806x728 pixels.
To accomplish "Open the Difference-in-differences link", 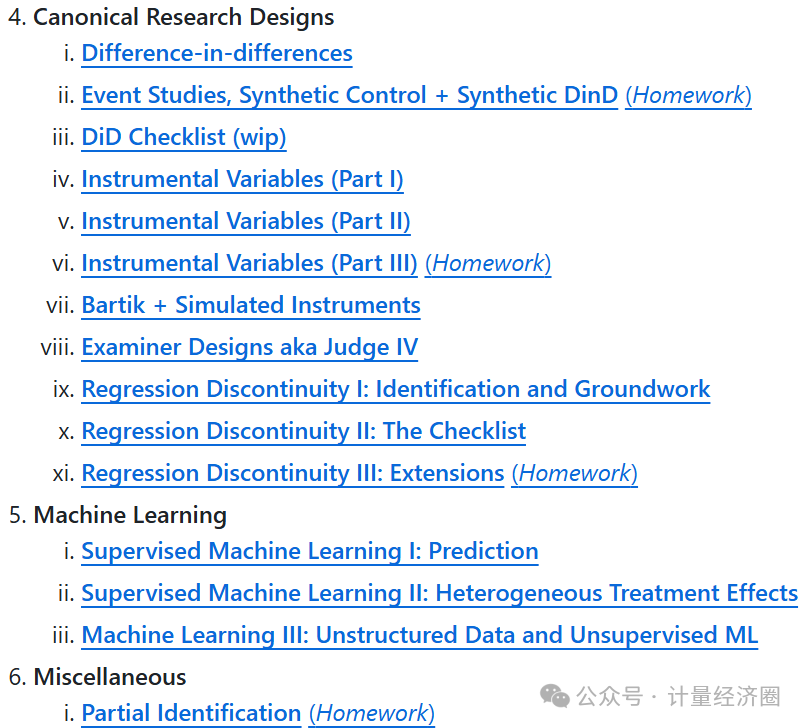I will (217, 54).
